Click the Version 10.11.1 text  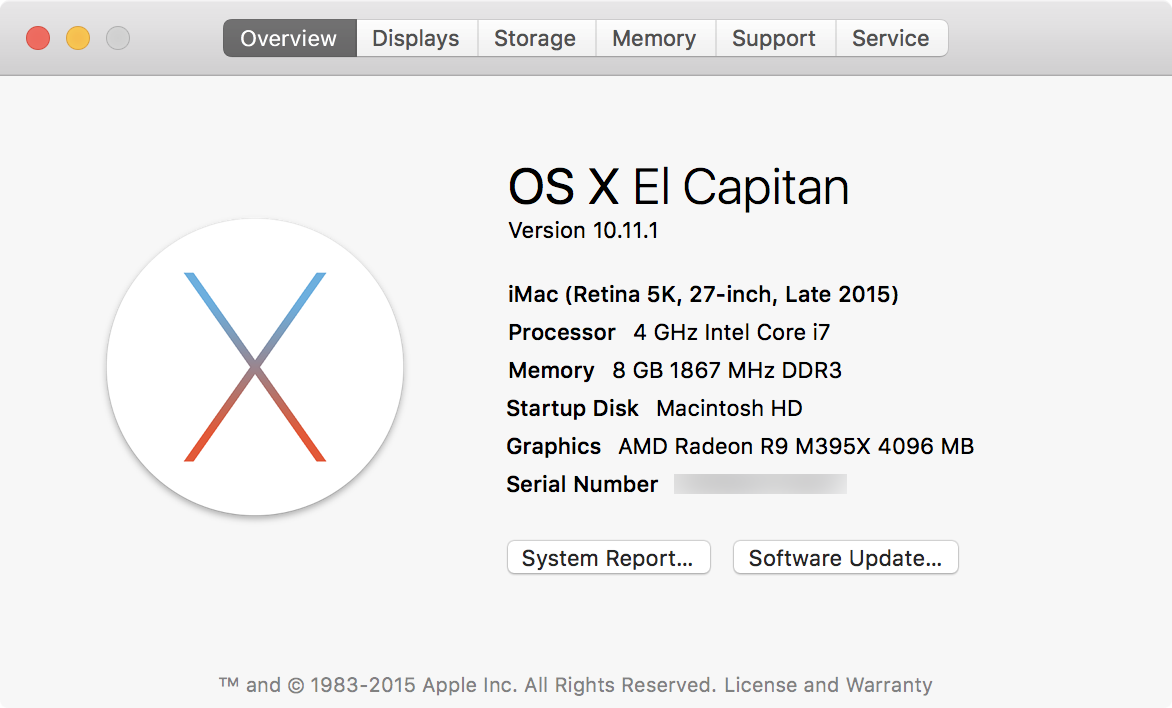tap(583, 231)
